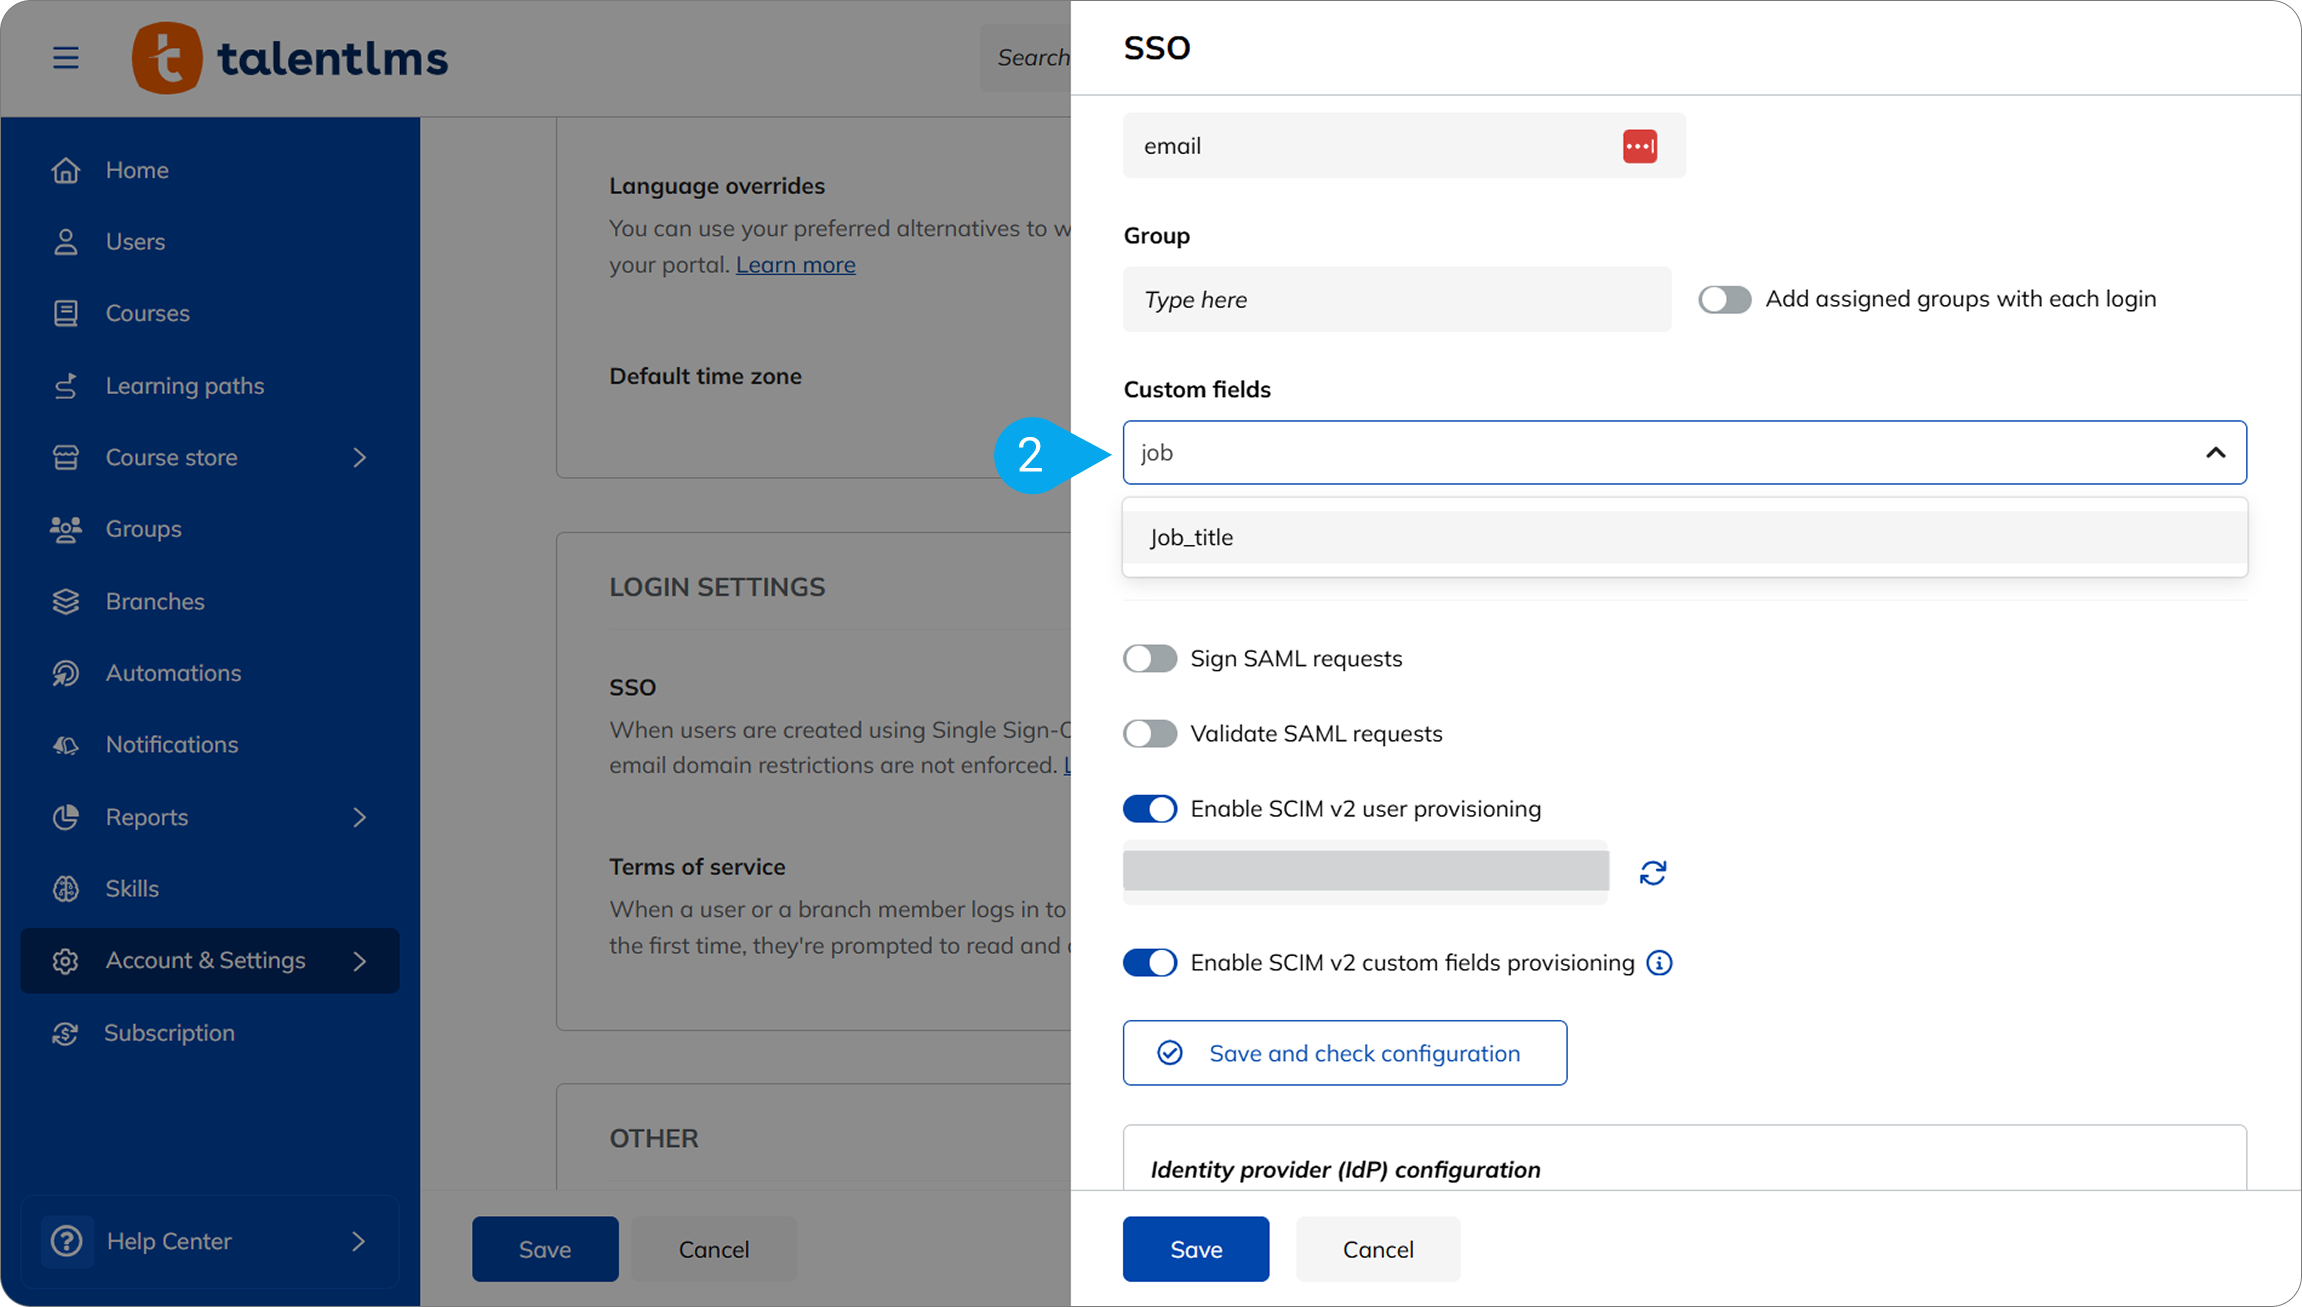The width and height of the screenshot is (2302, 1307).
Task: Enable Validate SAML requests toggle
Action: [x=1150, y=733]
